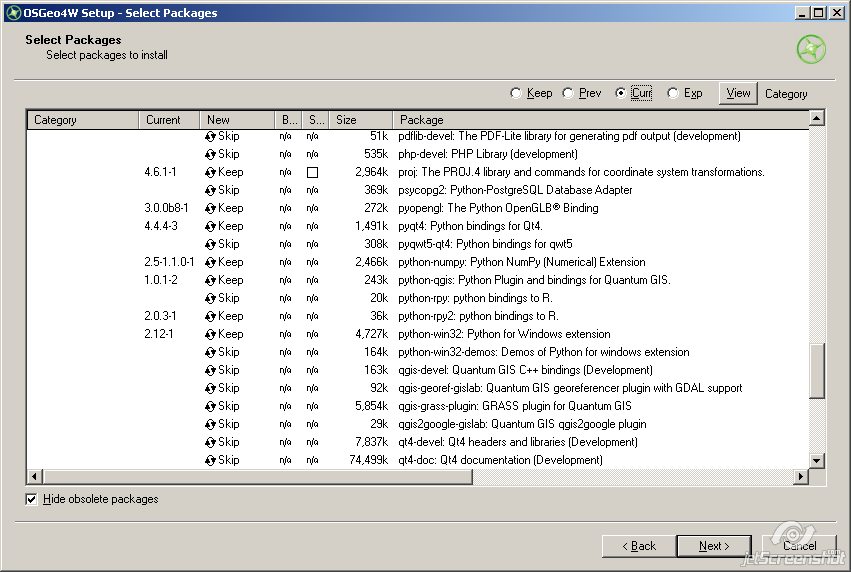The image size is (851, 572).
Task: Click the horizontal scrollbar right arrow
Action: coord(801,476)
